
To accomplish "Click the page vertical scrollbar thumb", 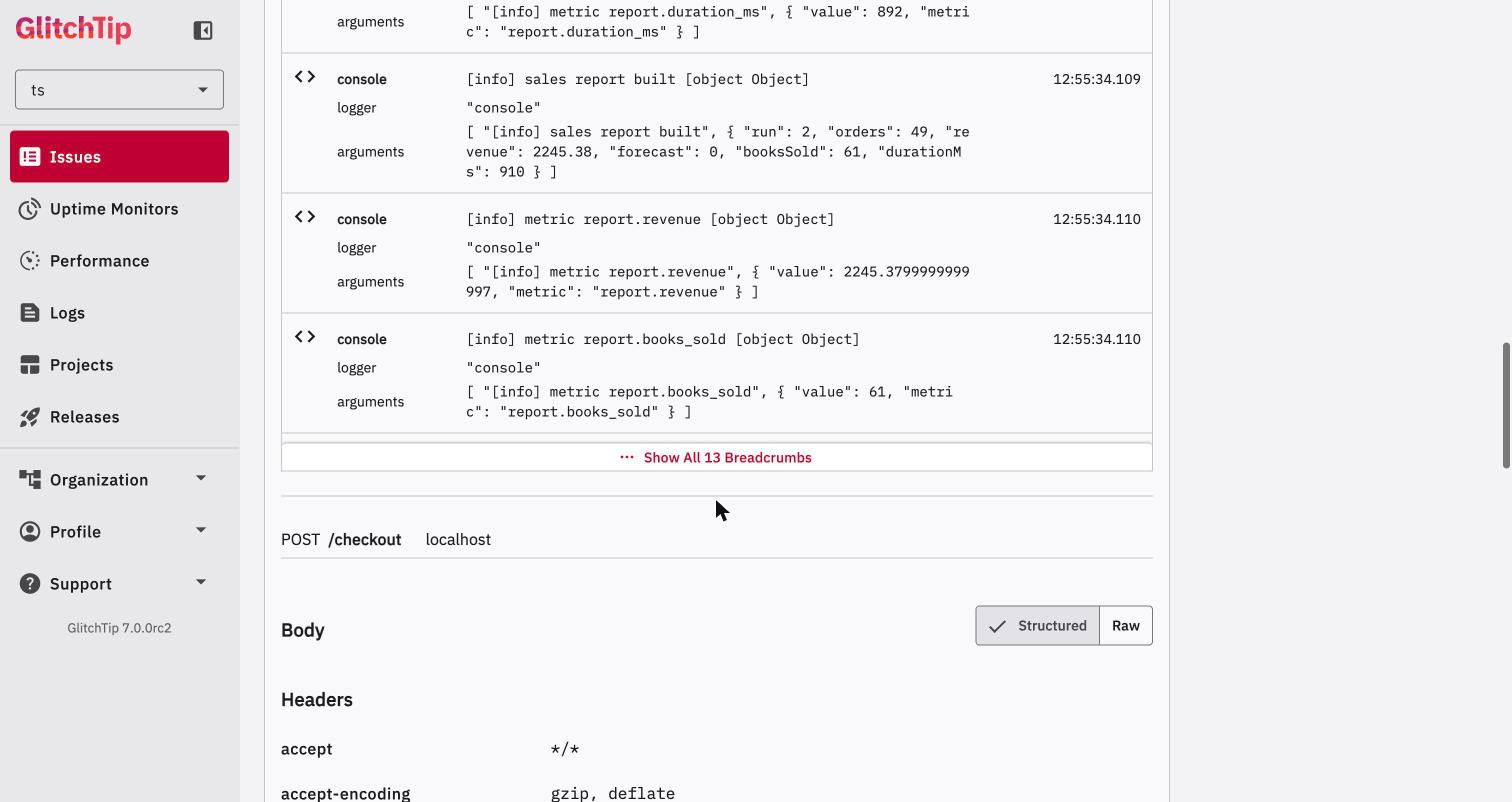I will coord(1506,405).
